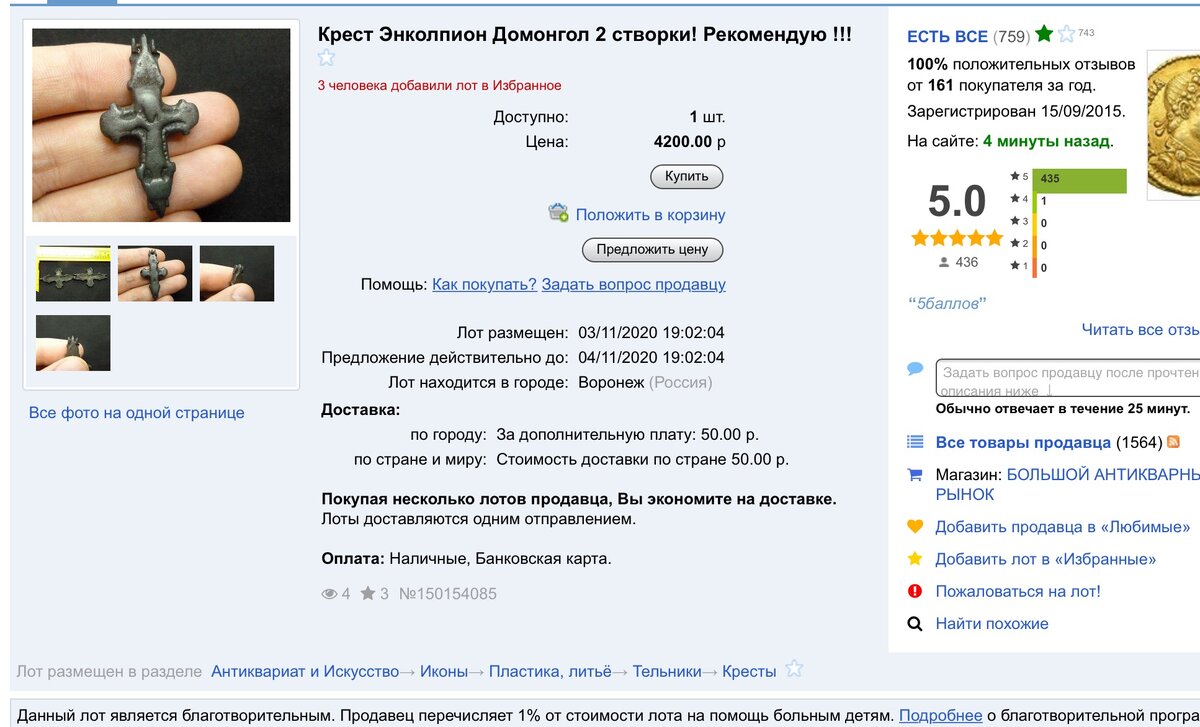Open the Антиквариат и Искусство breadcrumb
The height and width of the screenshot is (727, 1200).
point(305,672)
